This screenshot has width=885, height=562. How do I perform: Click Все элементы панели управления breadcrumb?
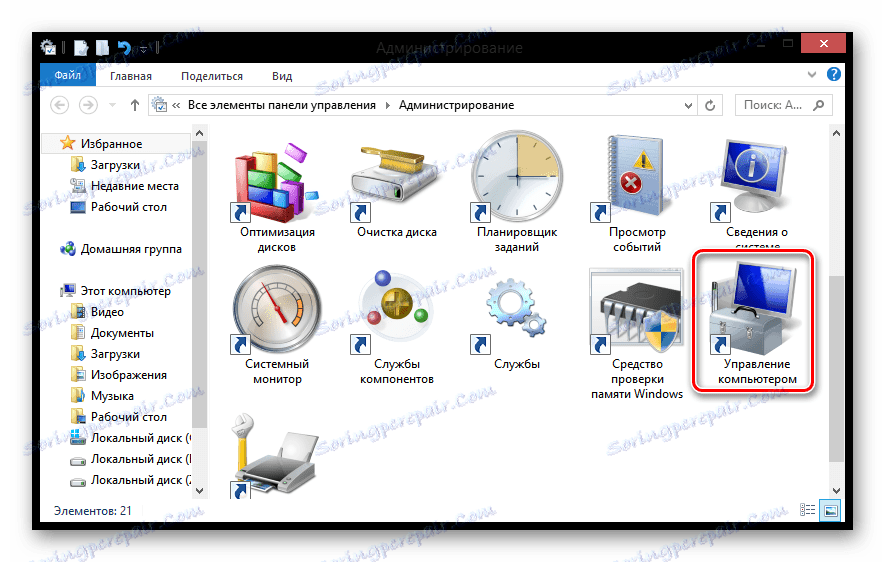[282, 105]
